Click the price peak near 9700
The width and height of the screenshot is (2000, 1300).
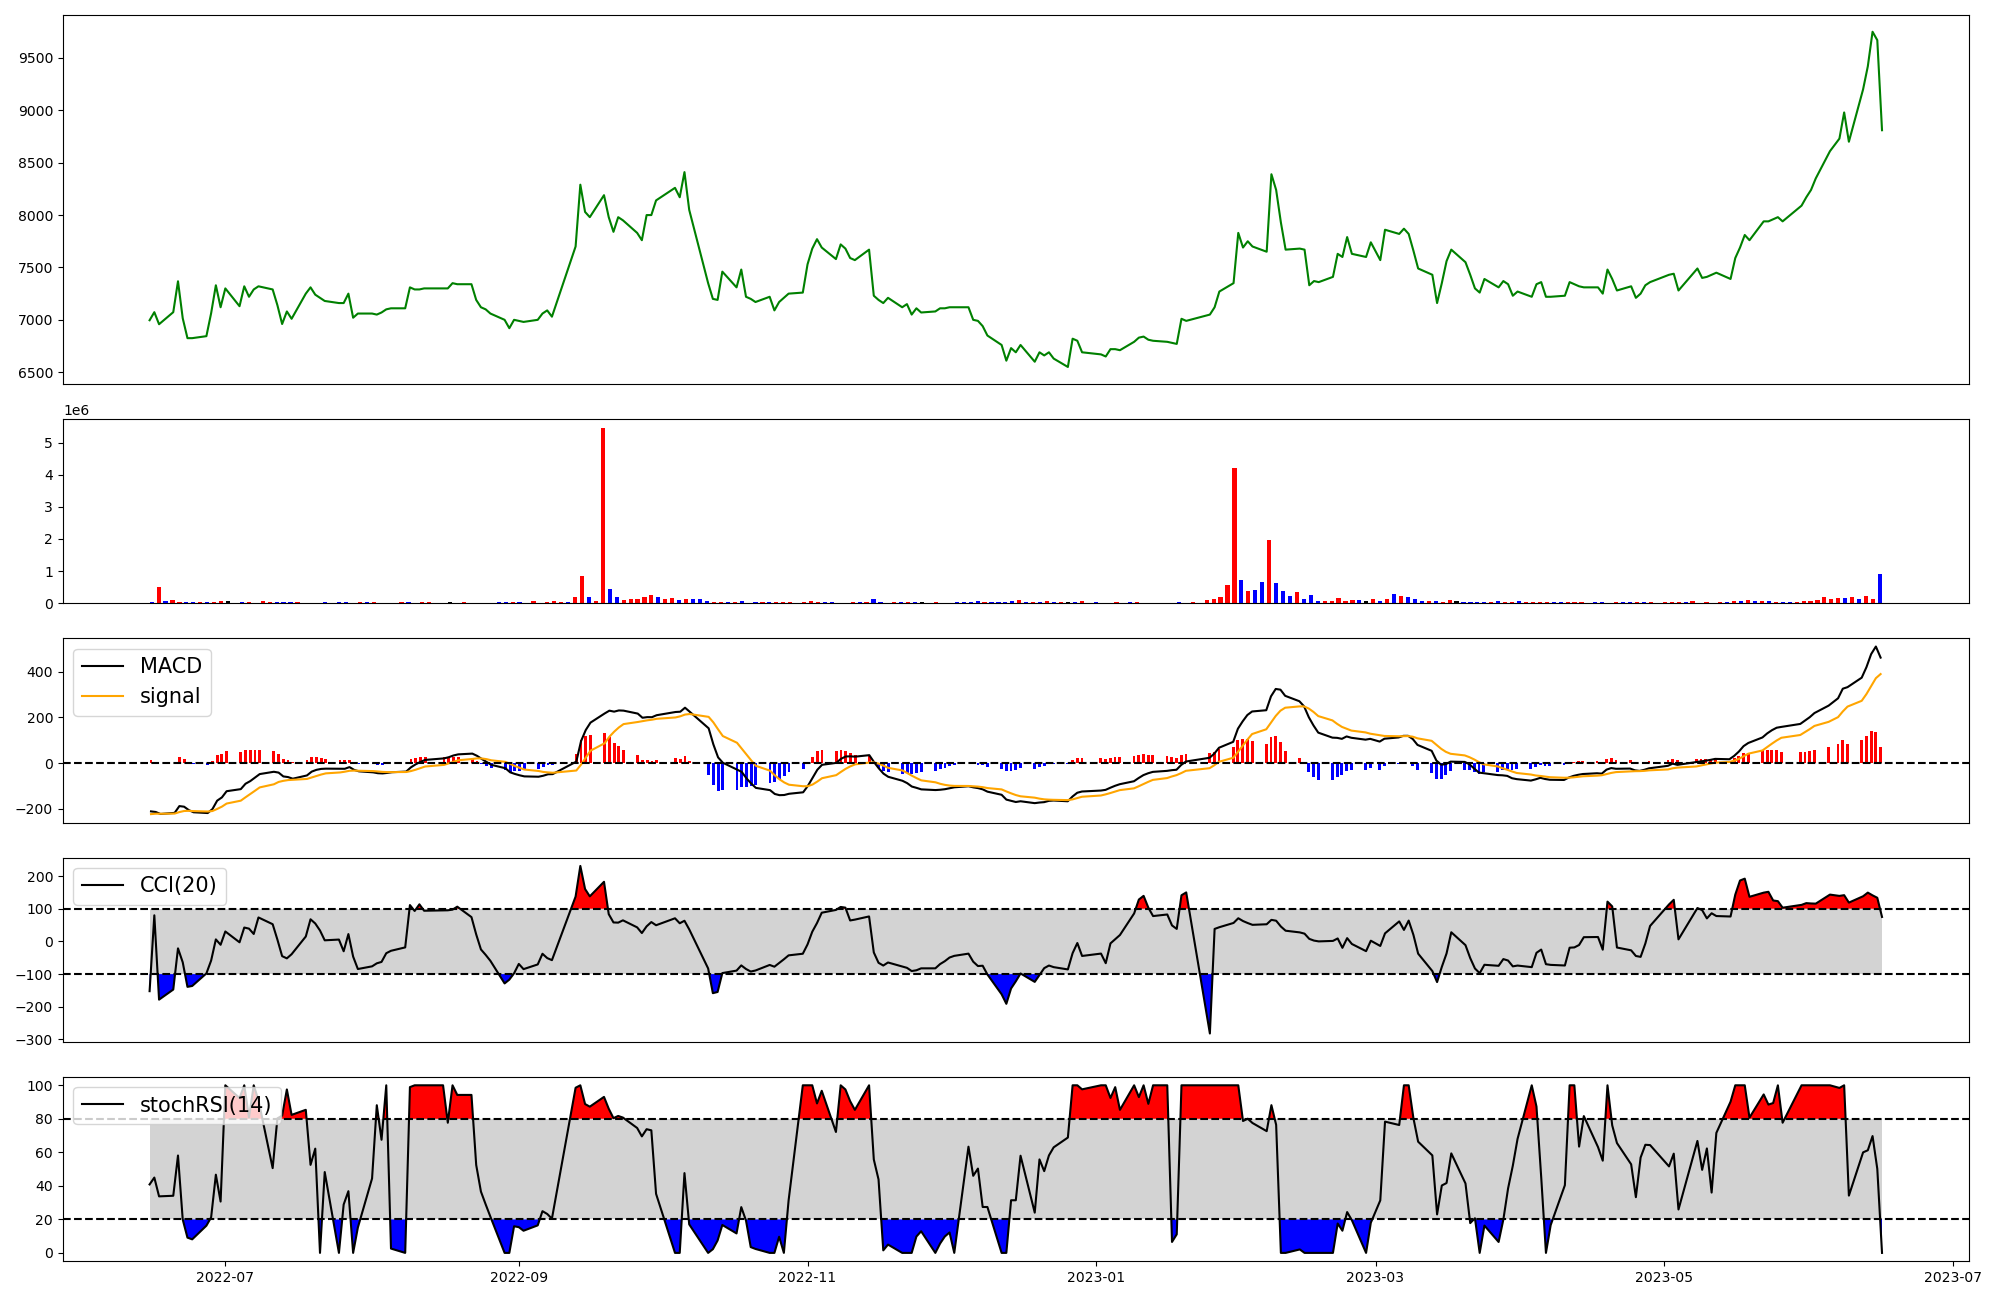point(1873,32)
